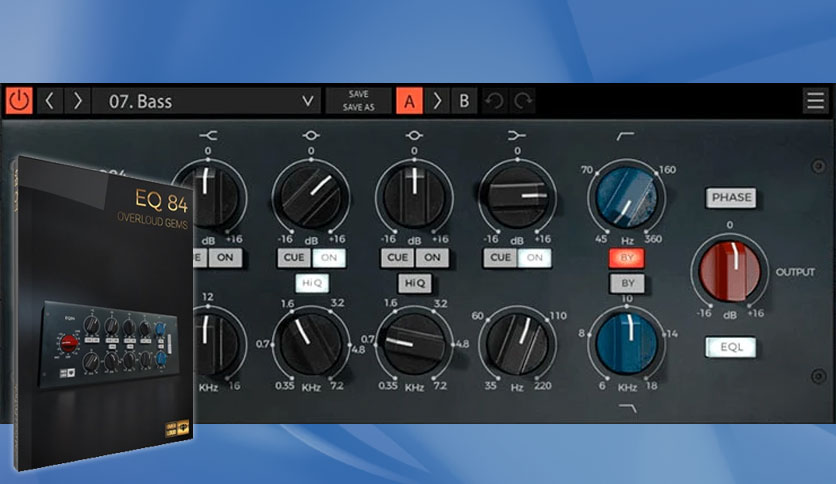Screen dimensions: 836x484
Task: Toggle ON for the first band
Action: [x=225, y=257]
